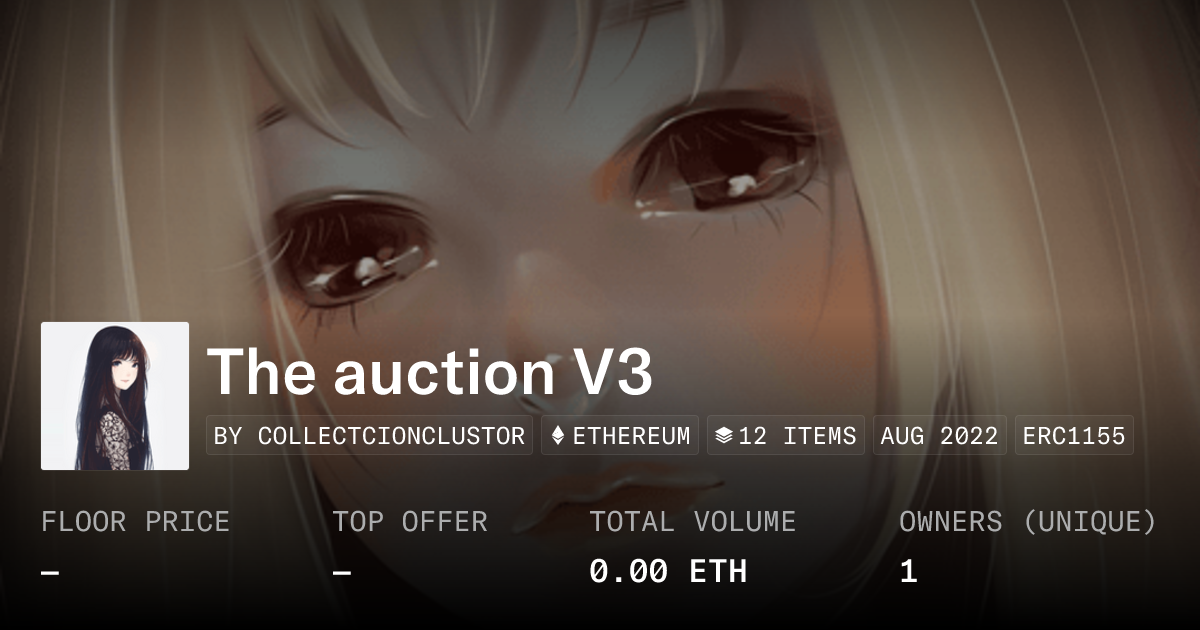Click the collection avatar thumbnail
Screen dimensions: 1200x630
click(x=115, y=396)
